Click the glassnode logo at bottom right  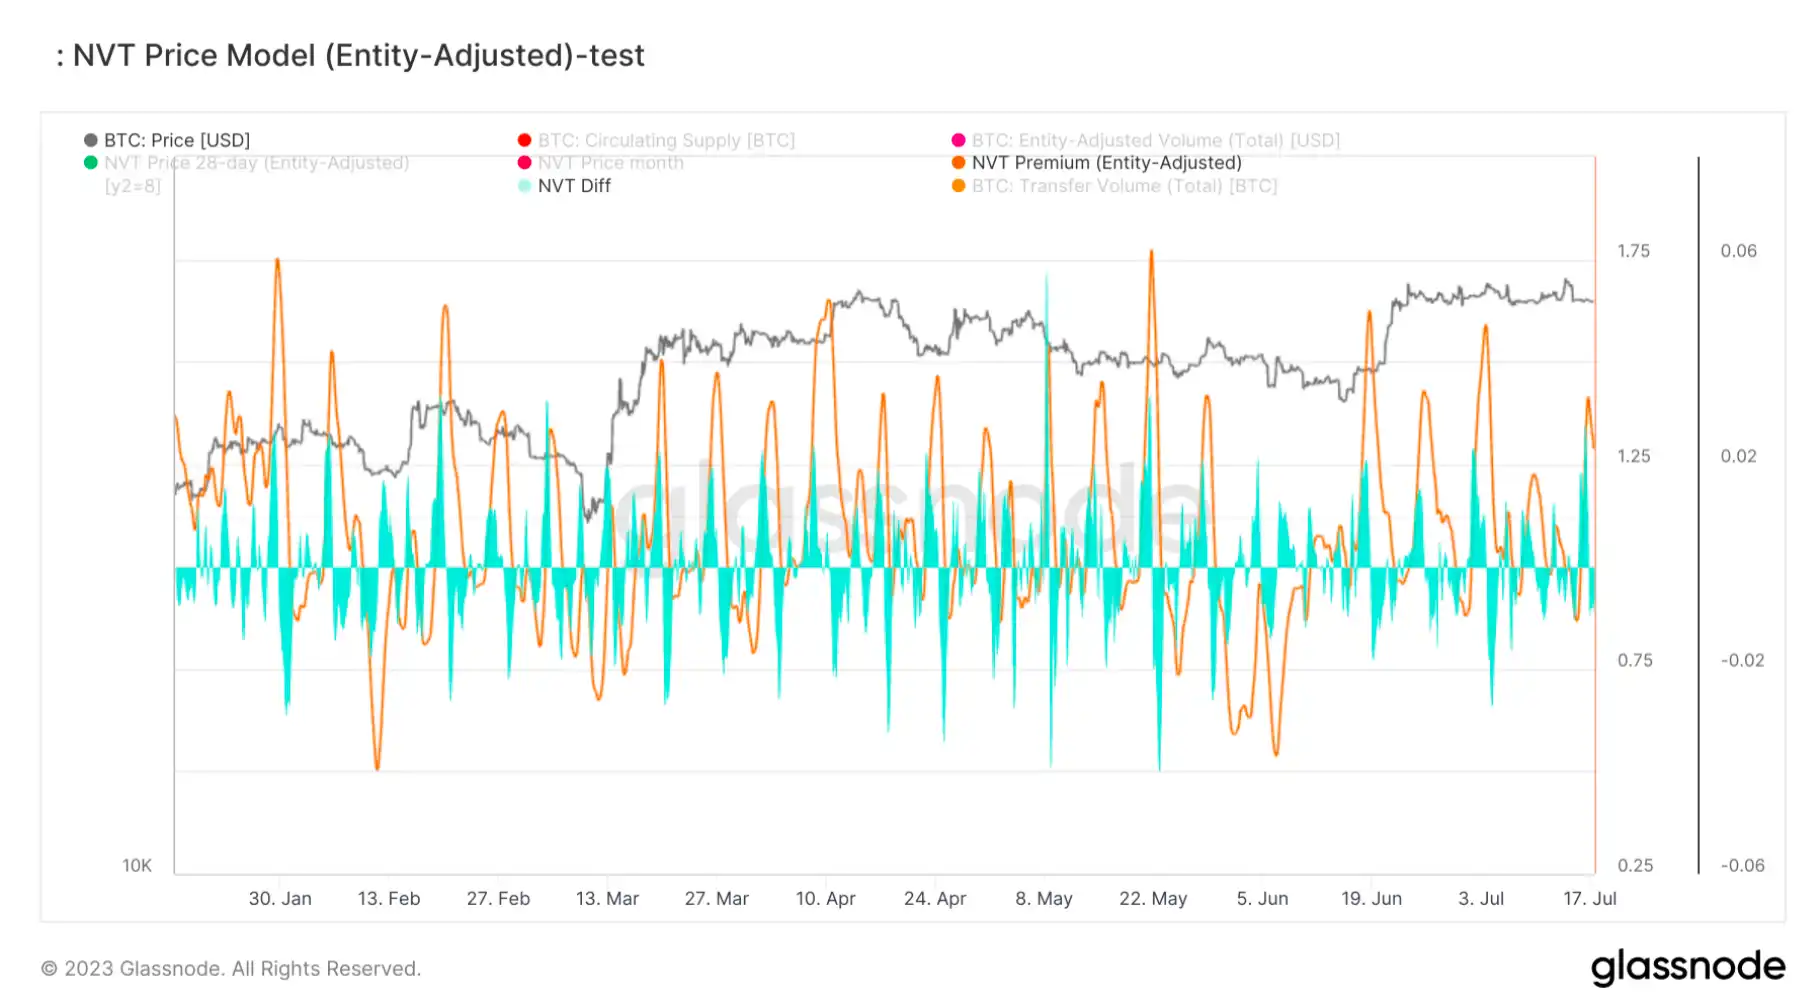pos(1688,967)
